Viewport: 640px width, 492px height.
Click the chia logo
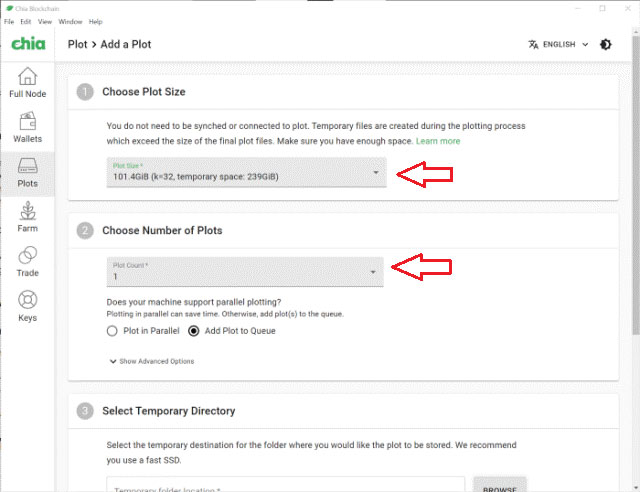[x=28, y=44]
